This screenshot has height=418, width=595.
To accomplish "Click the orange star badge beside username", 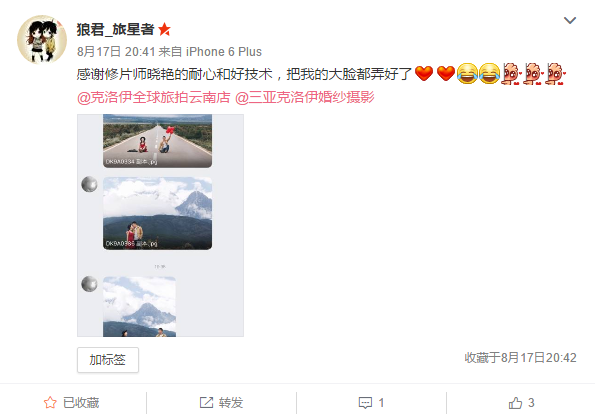I will pyautogui.click(x=164, y=29).
